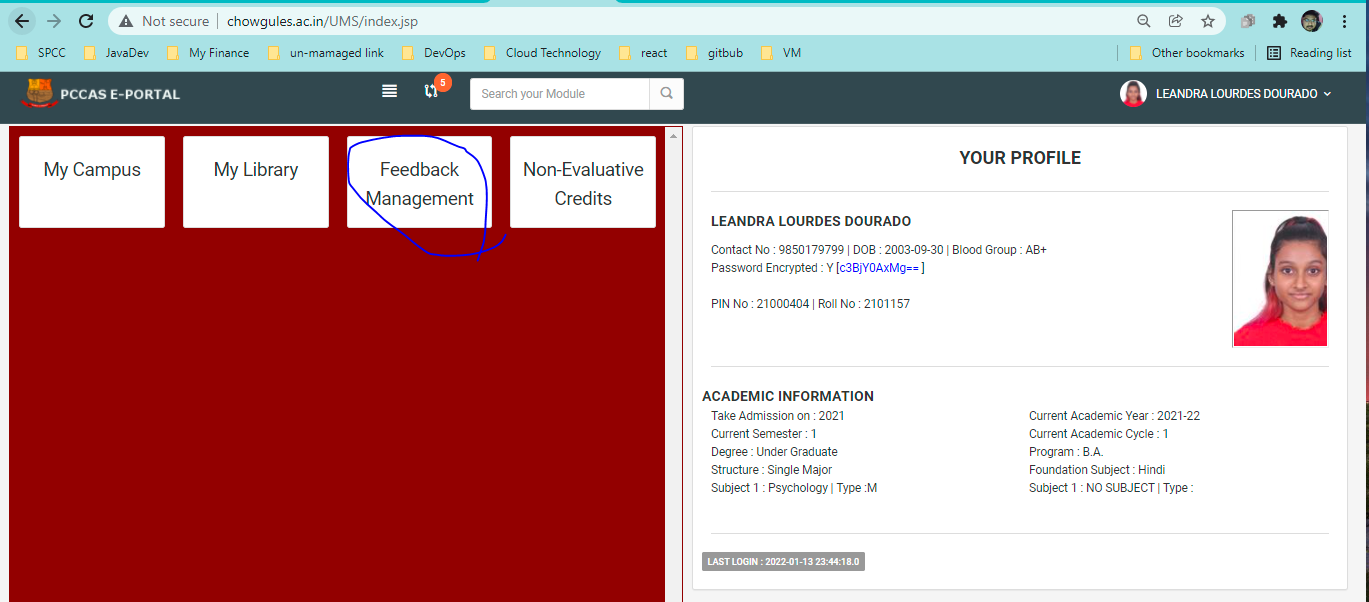Click Program : B.A. text

(x=1066, y=452)
